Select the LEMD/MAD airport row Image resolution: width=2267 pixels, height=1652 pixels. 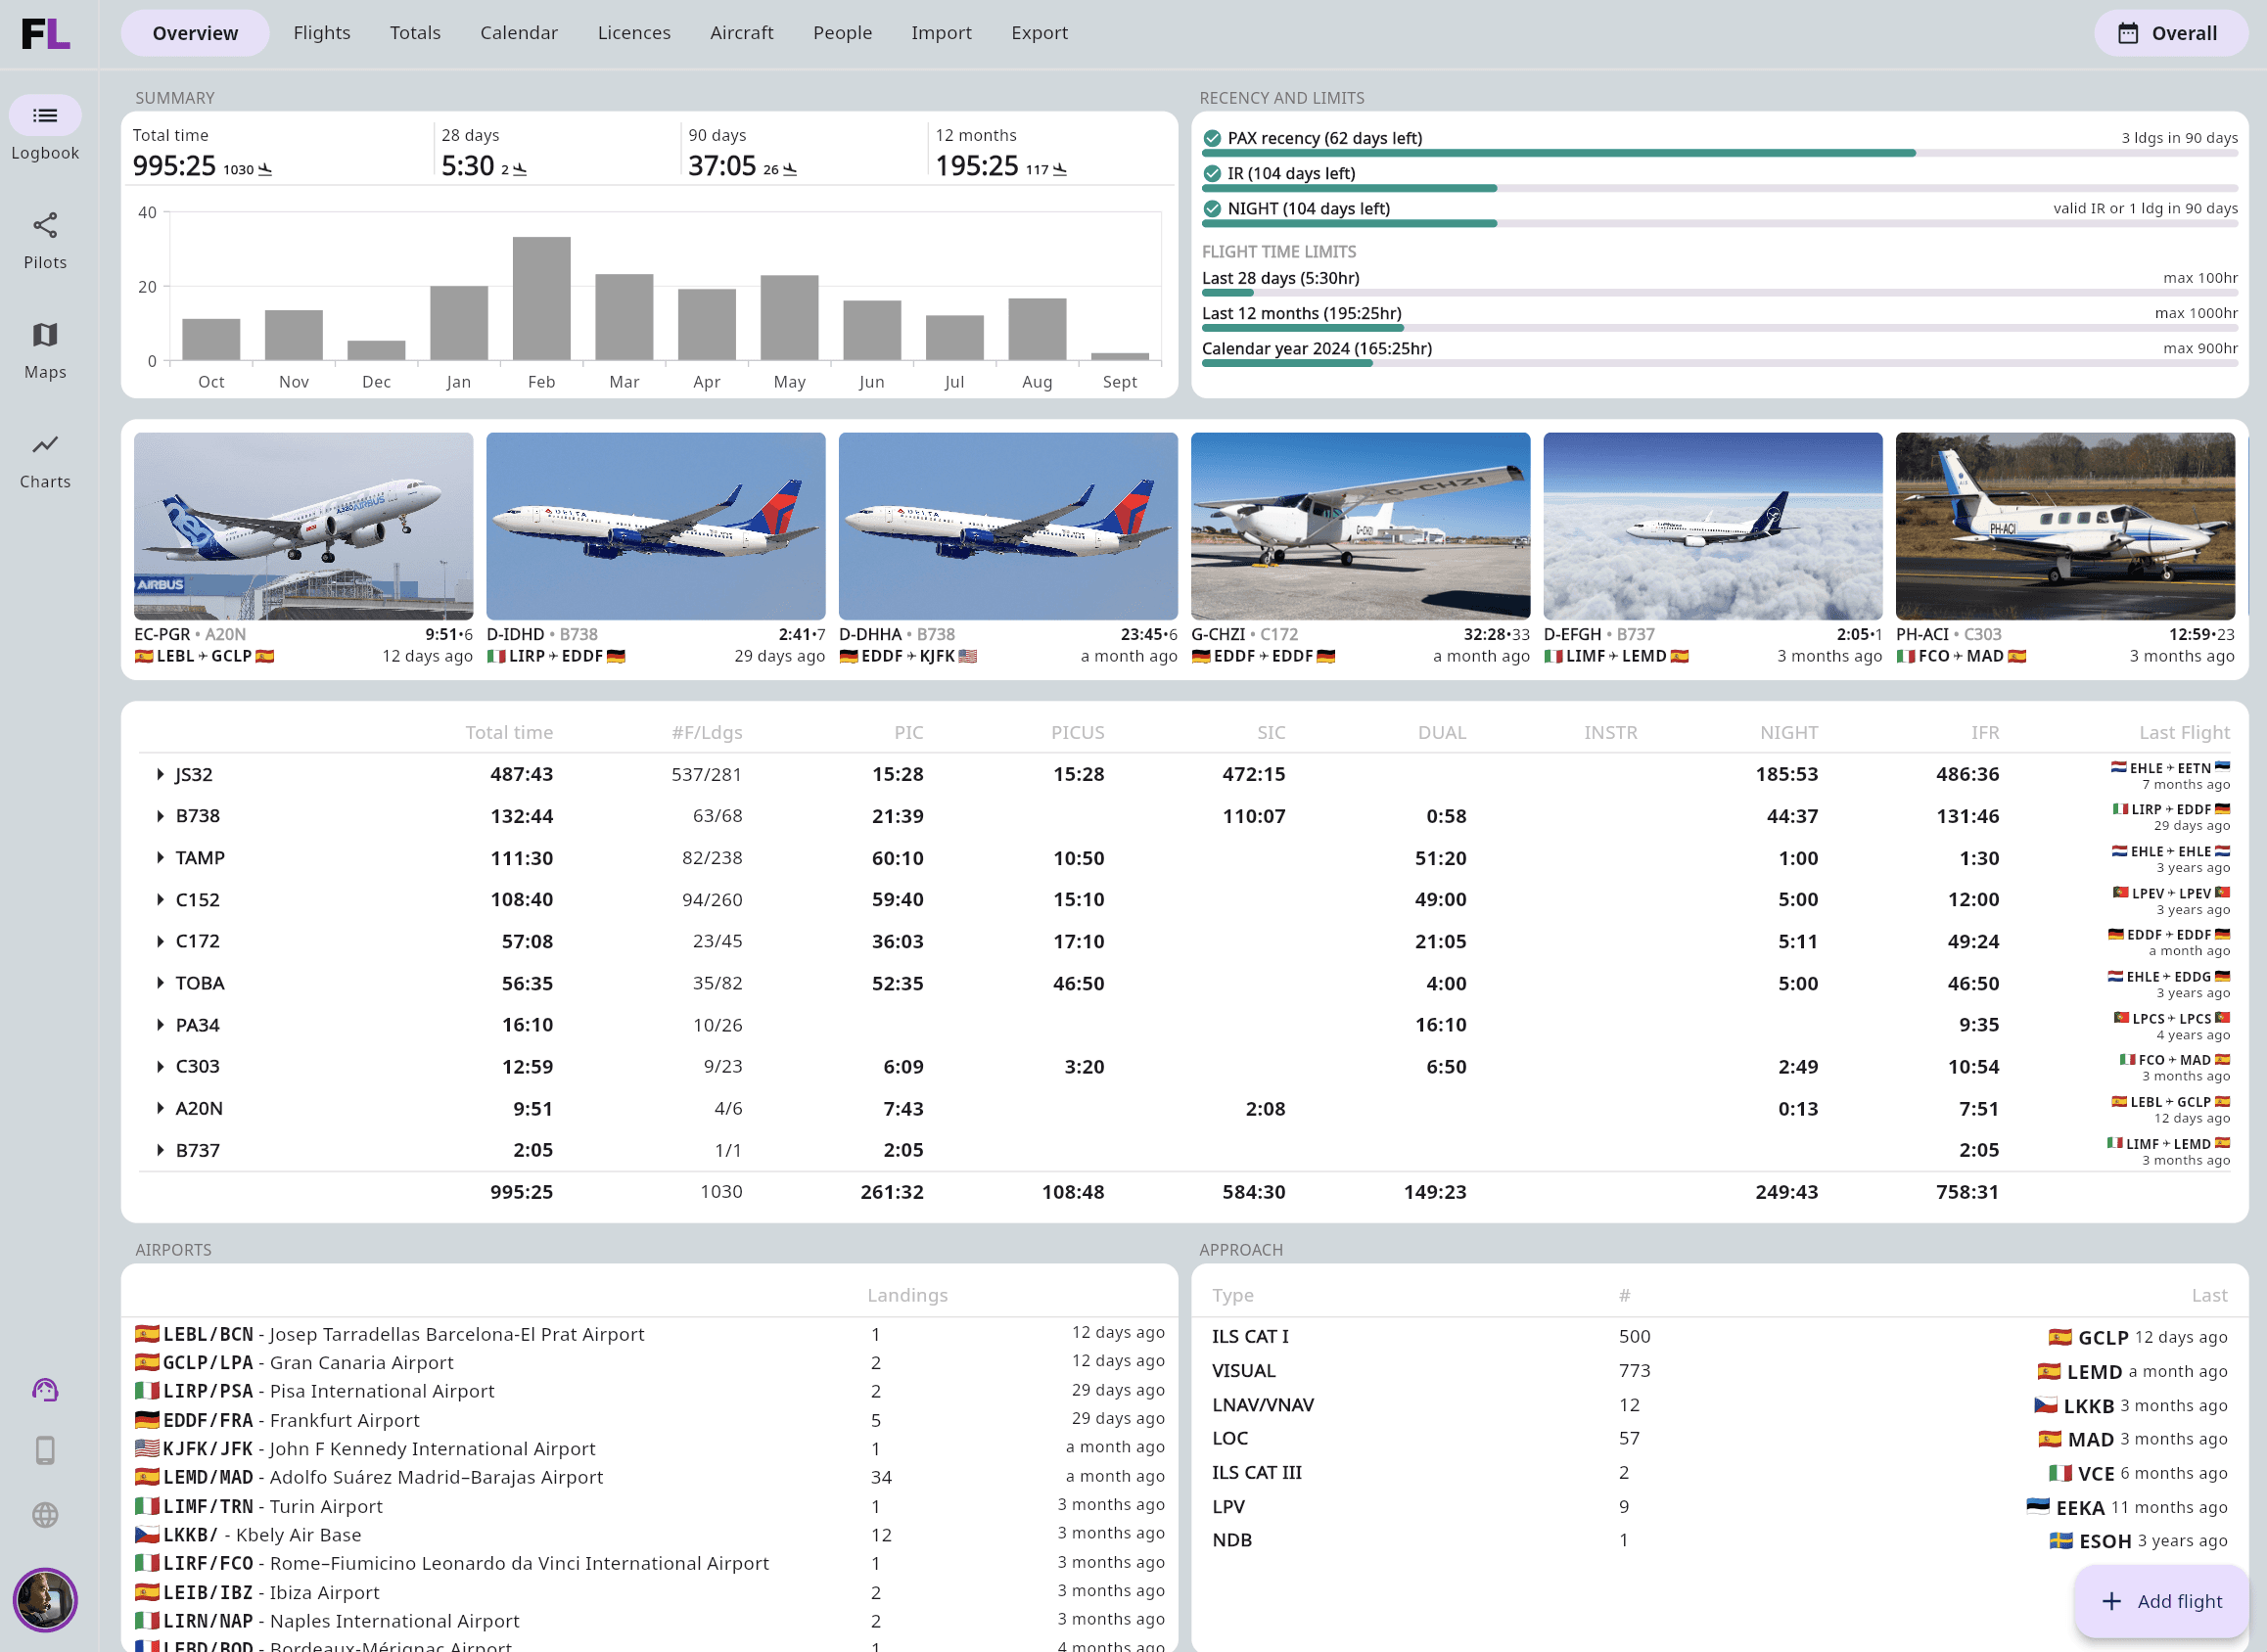pyautogui.click(x=650, y=1477)
